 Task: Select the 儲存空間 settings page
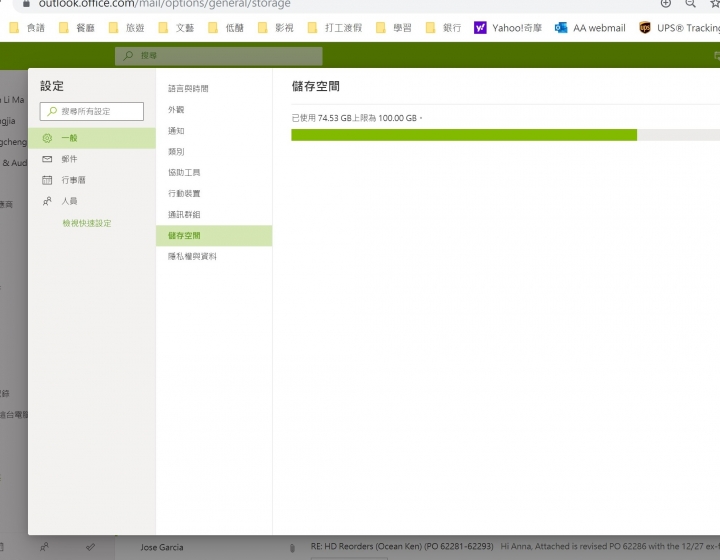pos(214,235)
